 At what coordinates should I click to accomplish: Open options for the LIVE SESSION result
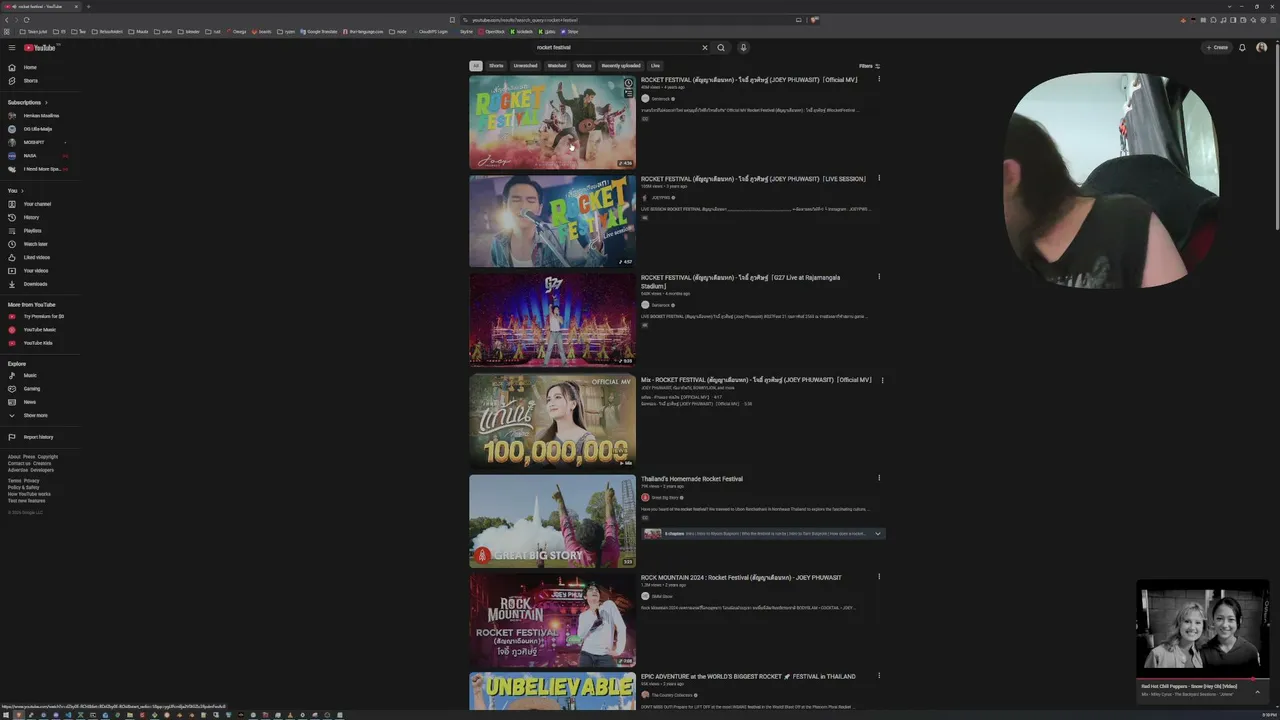tap(879, 178)
